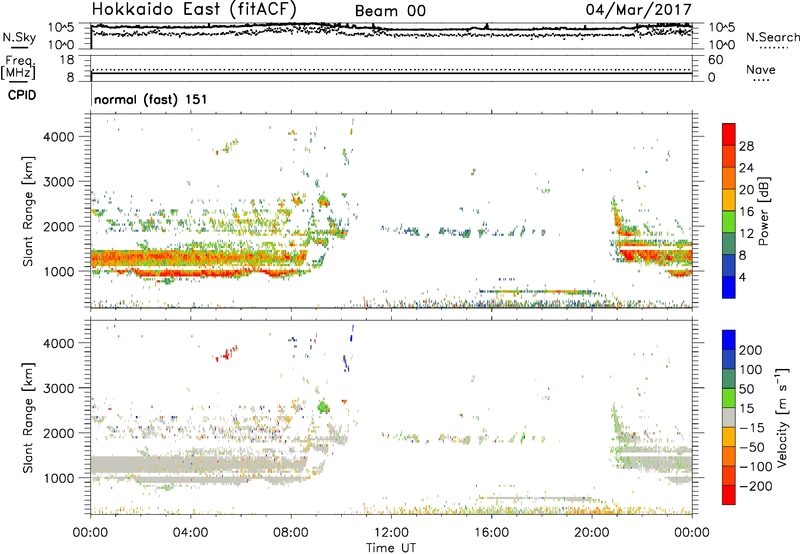800x554 pixels.
Task: Click the "16:00" time tick label
Action: (x=491, y=533)
